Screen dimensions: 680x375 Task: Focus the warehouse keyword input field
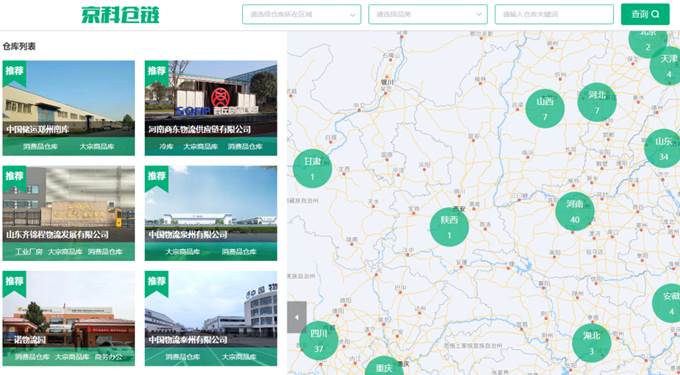(x=554, y=14)
